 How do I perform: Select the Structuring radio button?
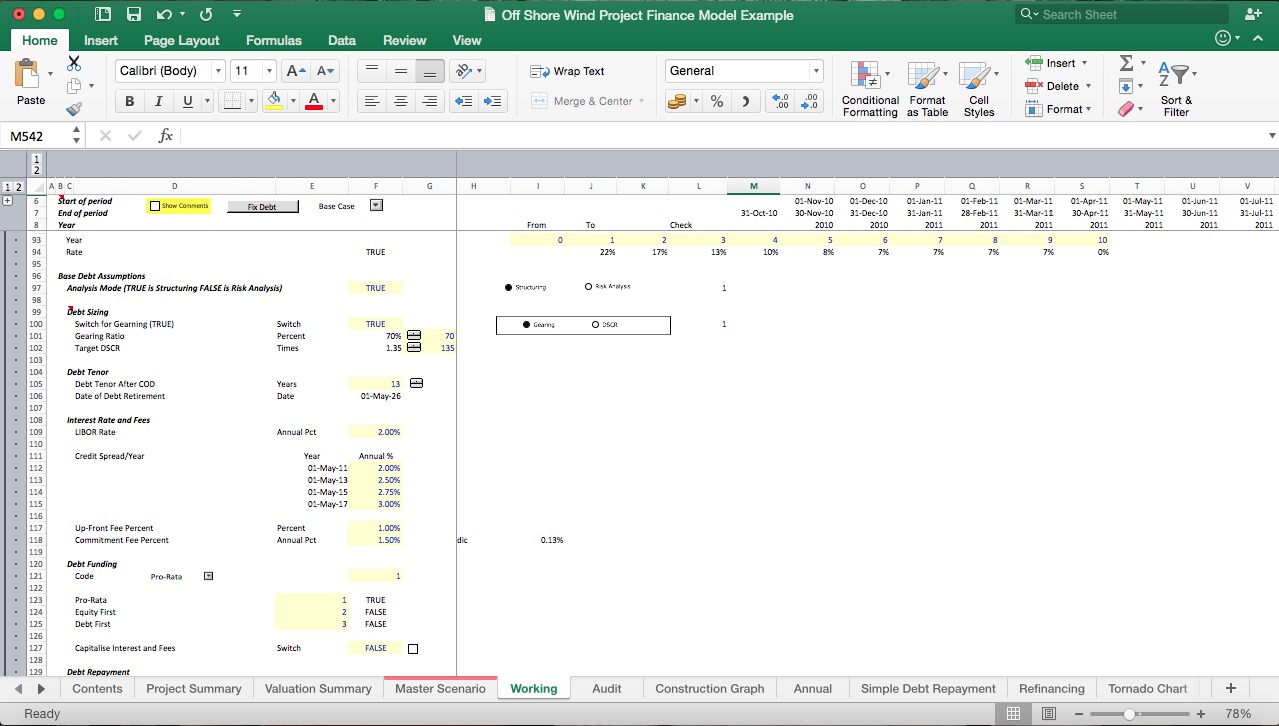(508, 287)
